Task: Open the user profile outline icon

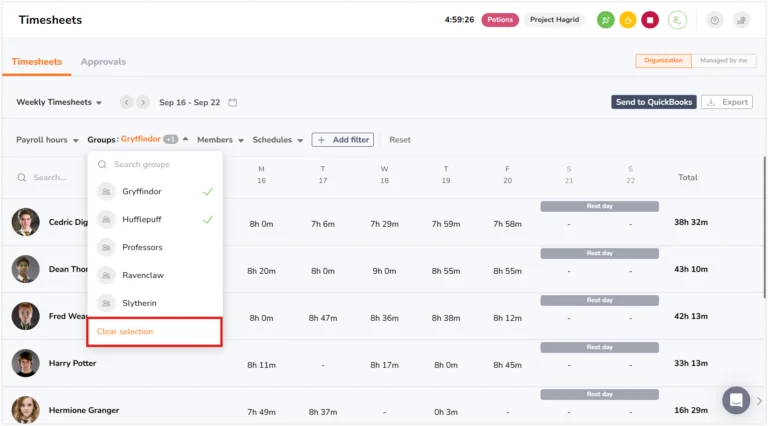Action: (x=677, y=20)
